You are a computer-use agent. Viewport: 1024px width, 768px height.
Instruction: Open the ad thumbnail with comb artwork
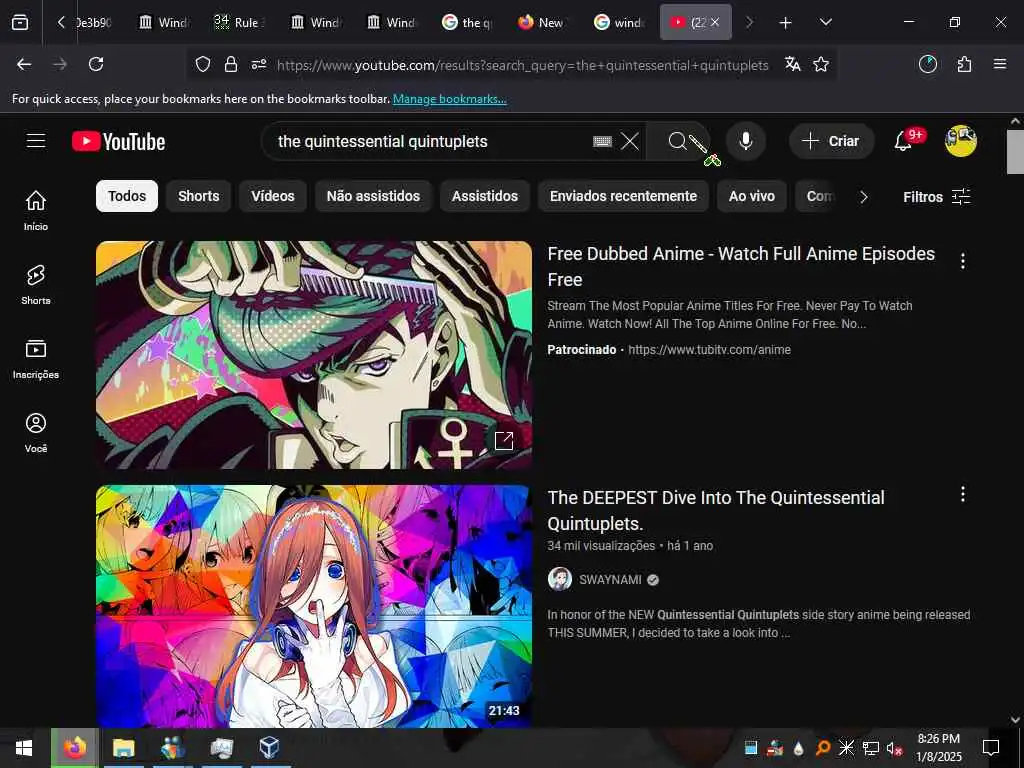313,355
